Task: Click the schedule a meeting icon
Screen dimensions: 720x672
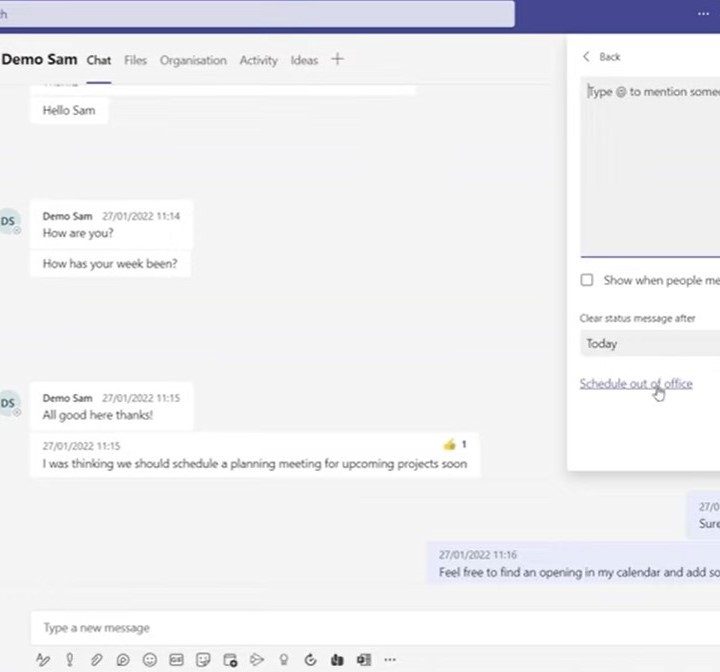Action: pos(230,660)
